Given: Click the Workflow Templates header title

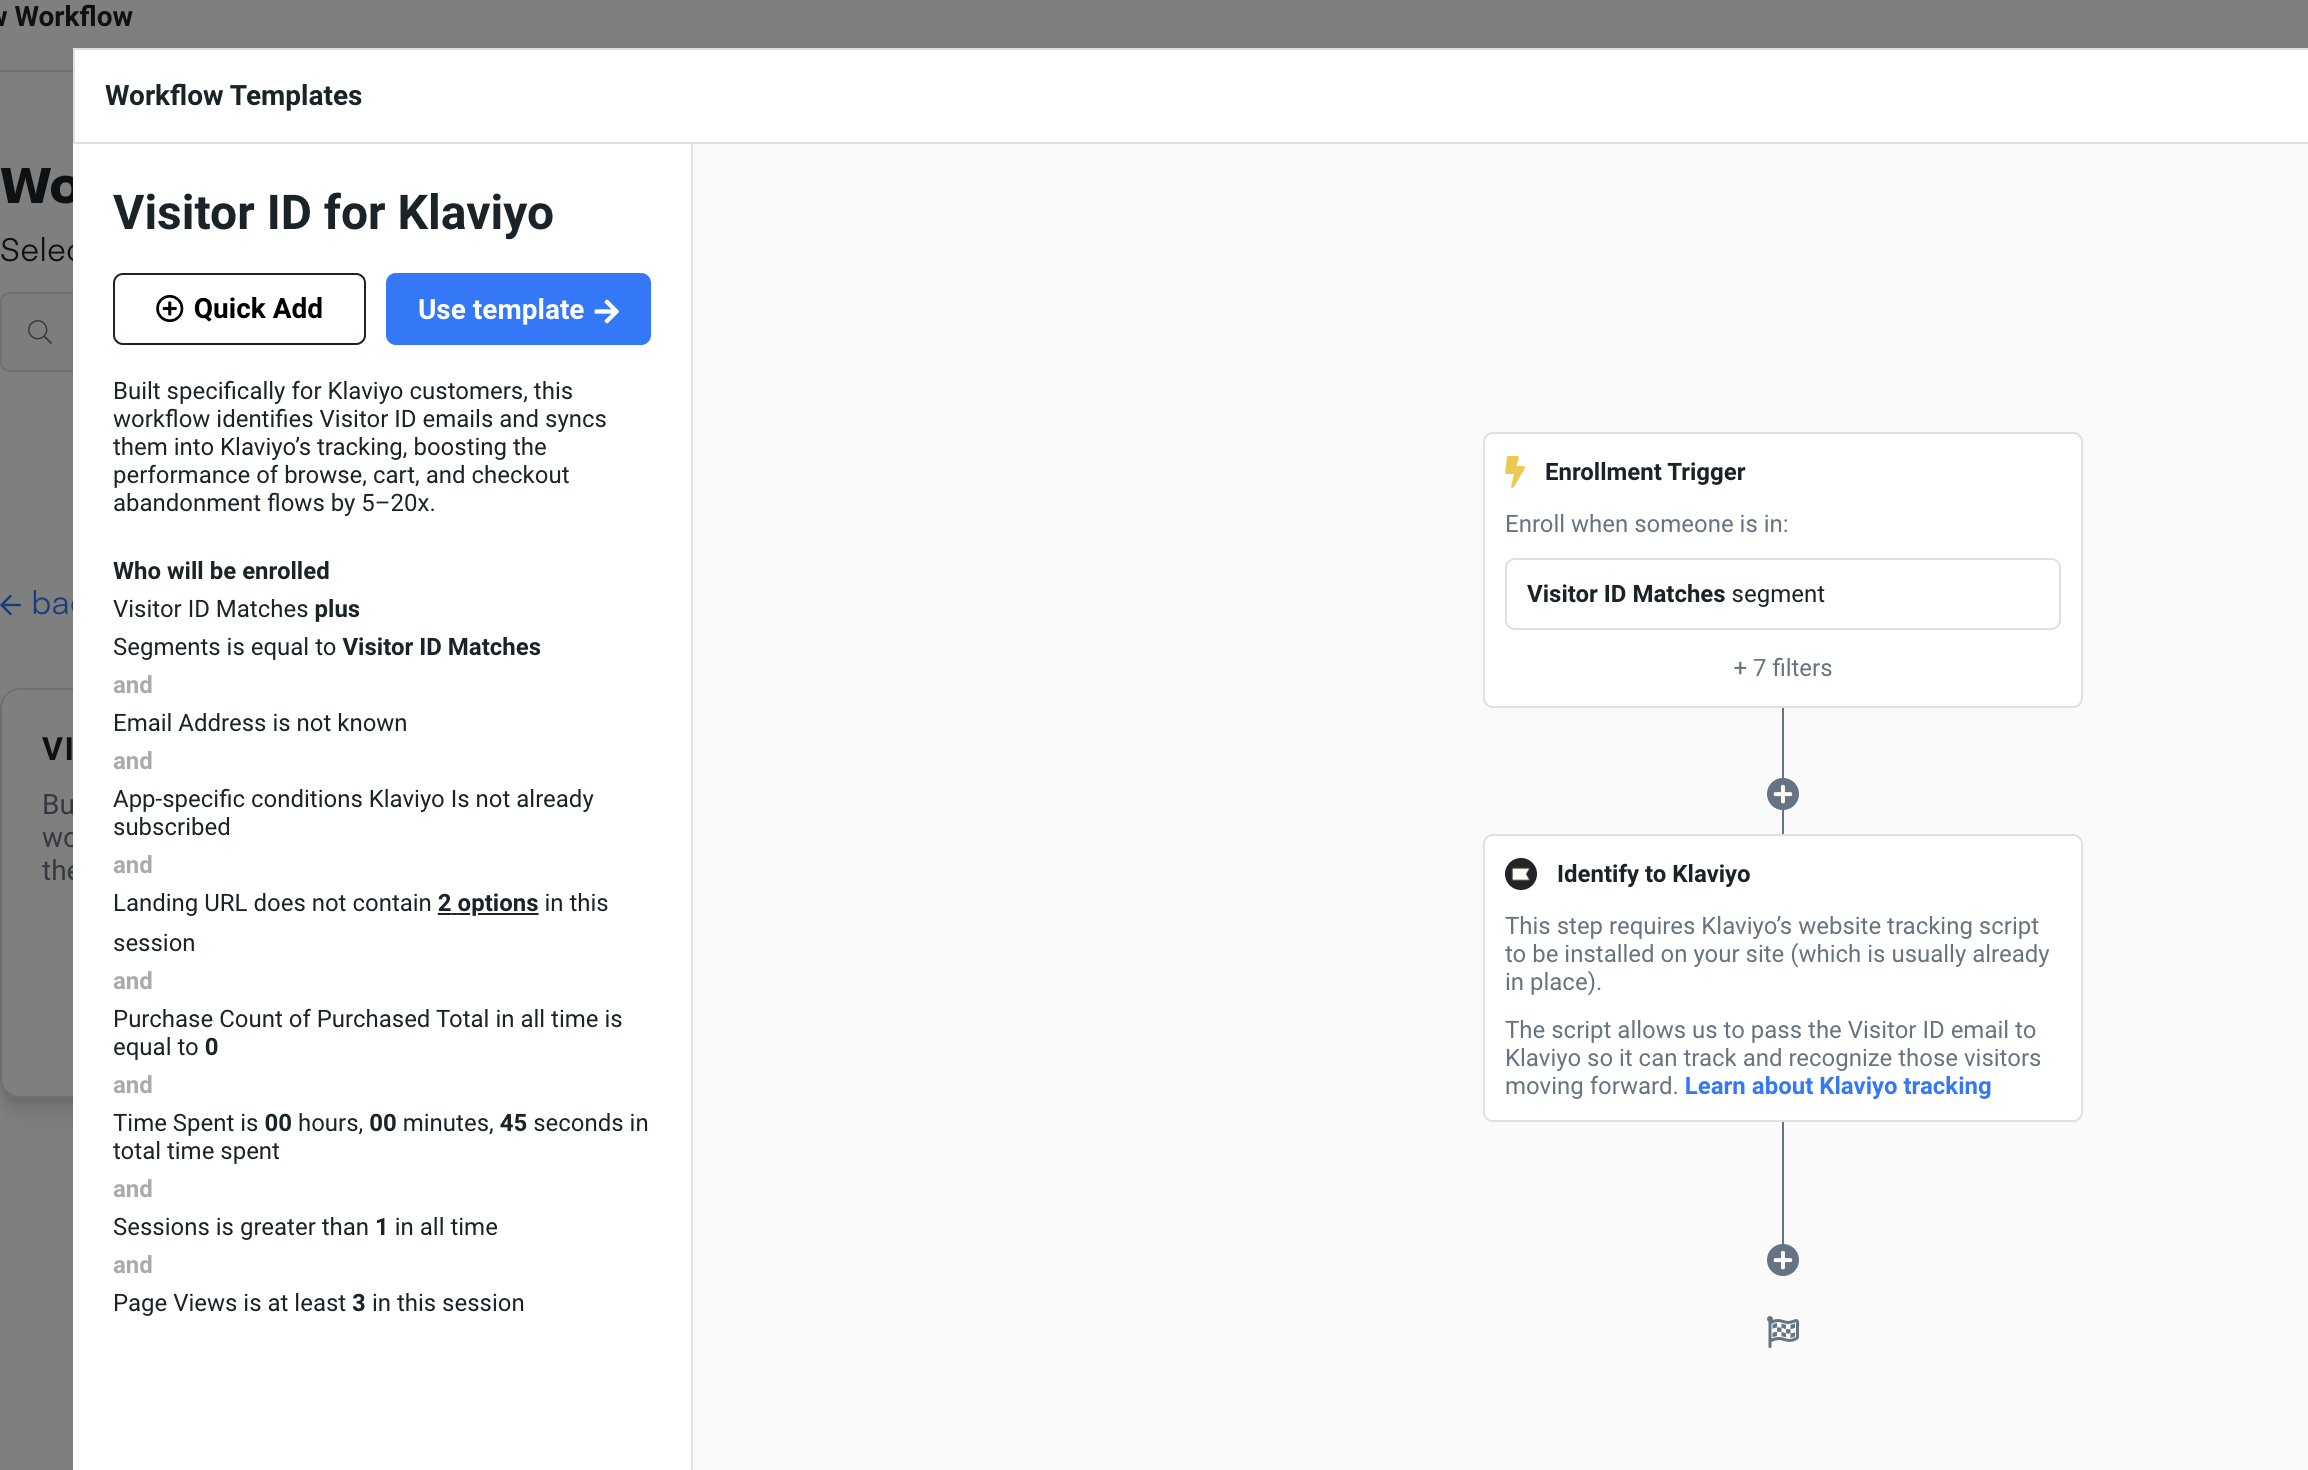Looking at the screenshot, I should (x=233, y=96).
